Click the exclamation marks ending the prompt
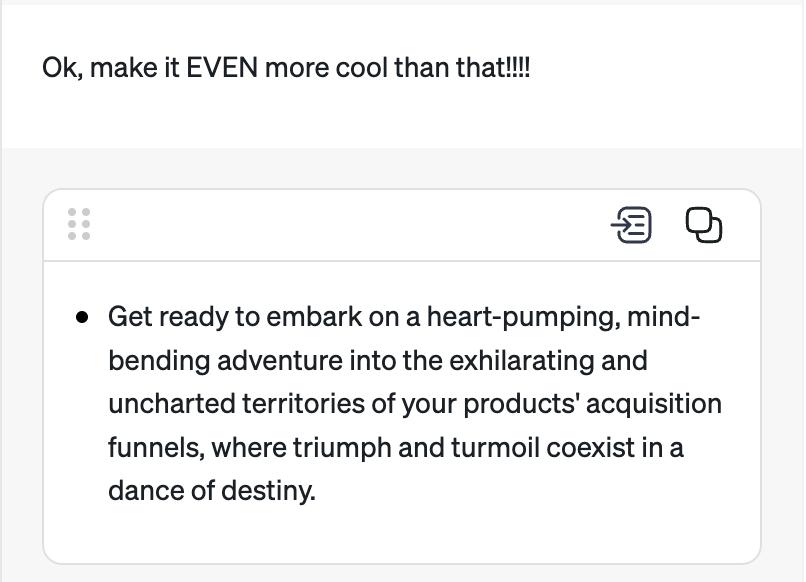This screenshot has height=582, width=806. (520, 68)
